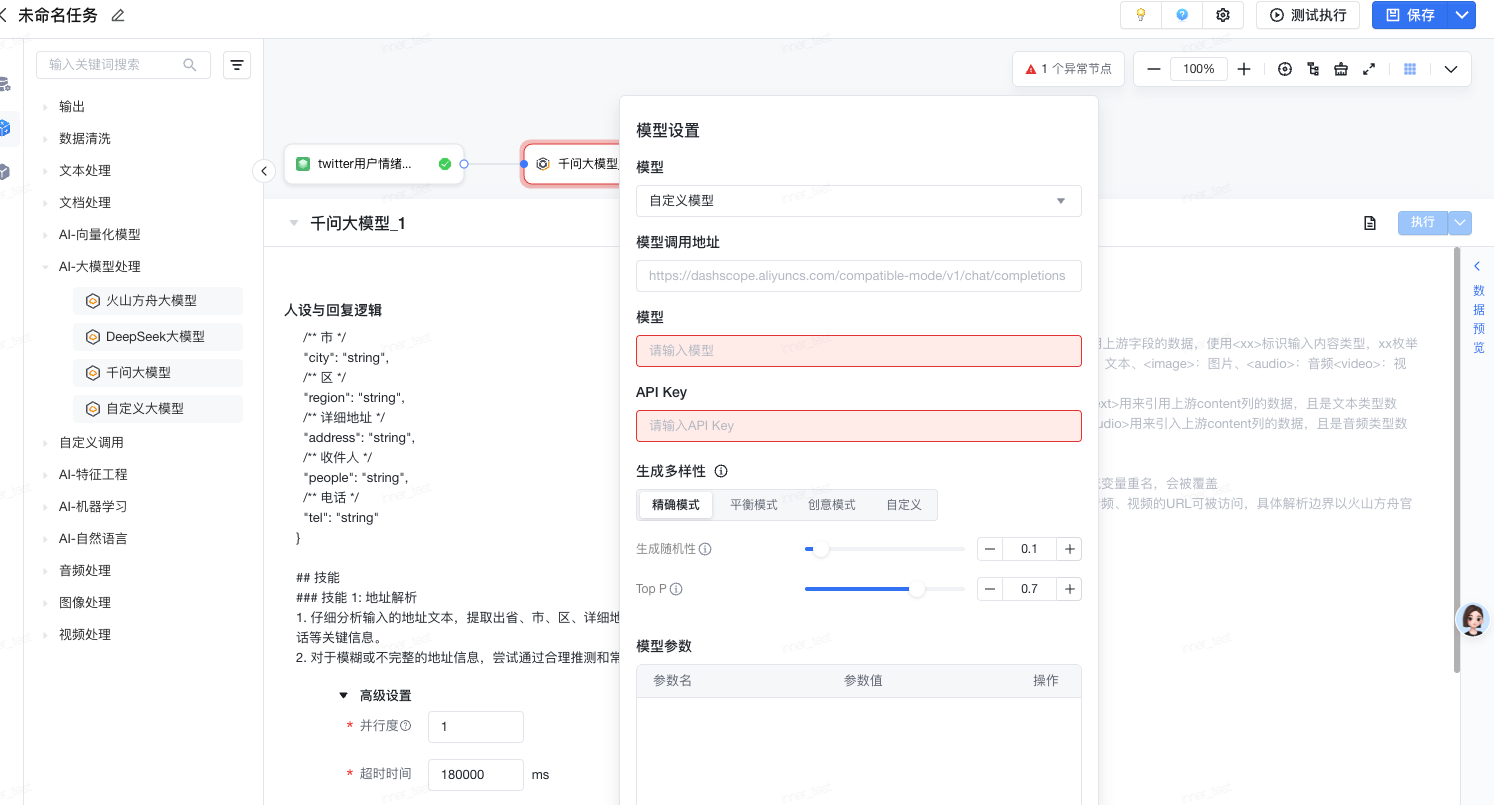
Task: Click the canvas locate/center target icon
Action: point(1285,69)
